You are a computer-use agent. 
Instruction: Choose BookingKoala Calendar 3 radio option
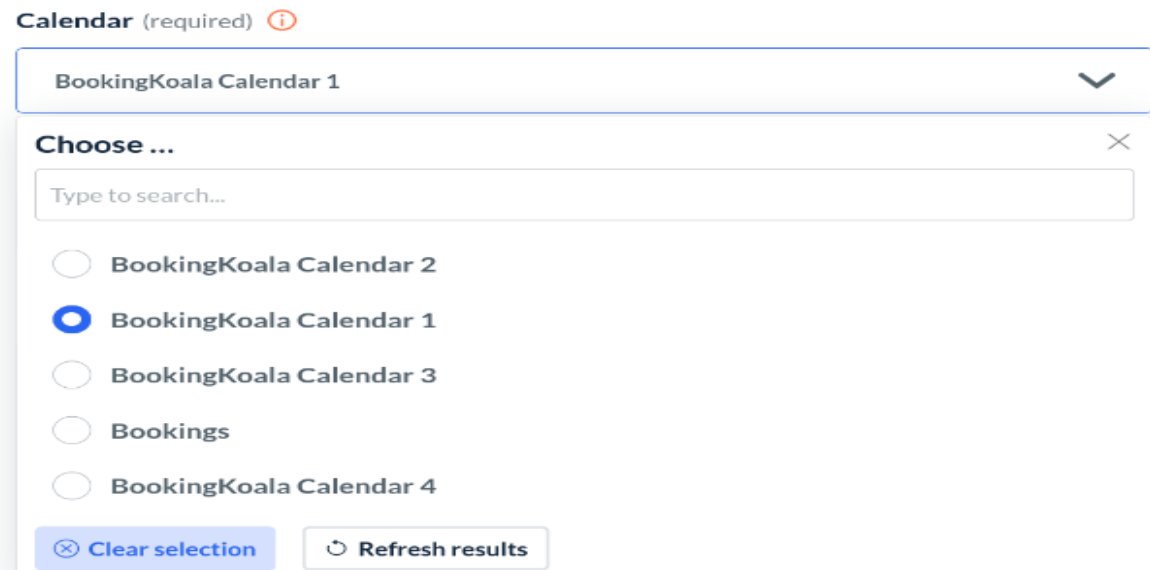(71, 376)
